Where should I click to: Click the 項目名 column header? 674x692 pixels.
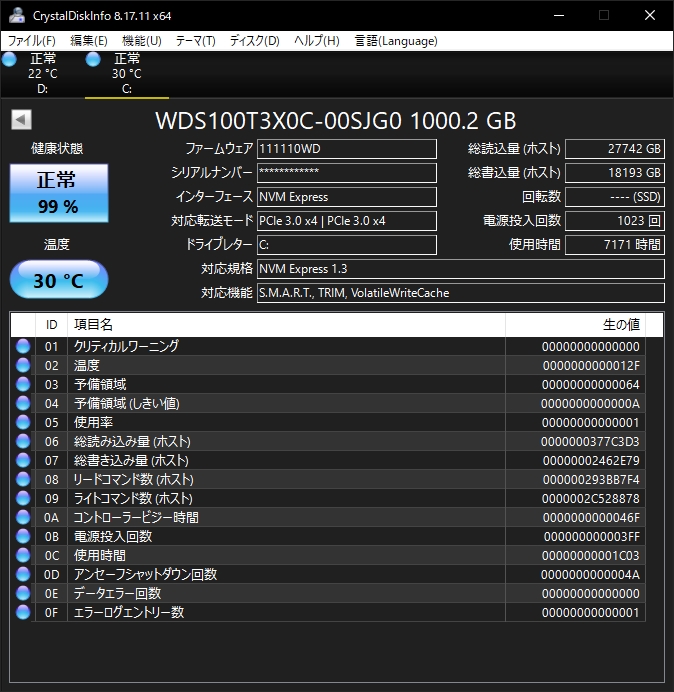(x=286, y=325)
